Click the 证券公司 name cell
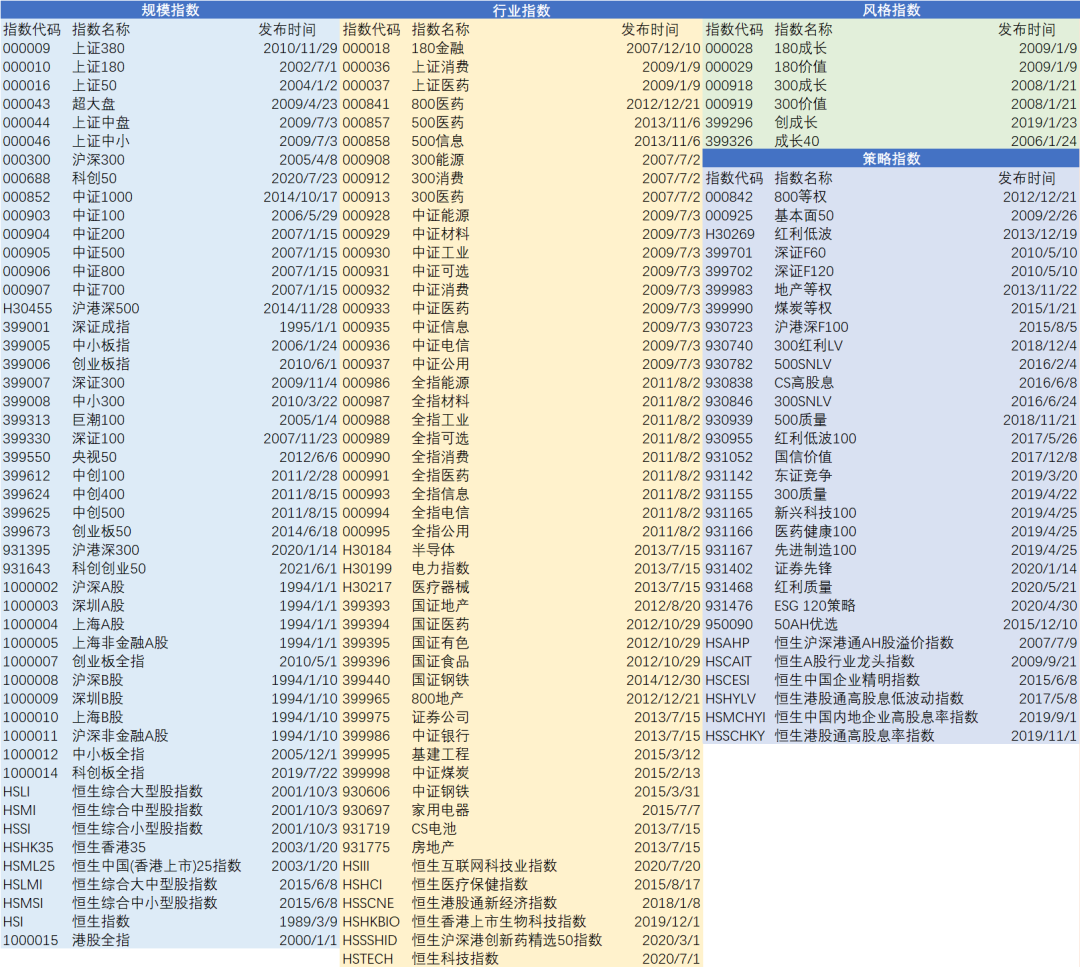Screen dimensions: 1080x967 [x=440, y=718]
